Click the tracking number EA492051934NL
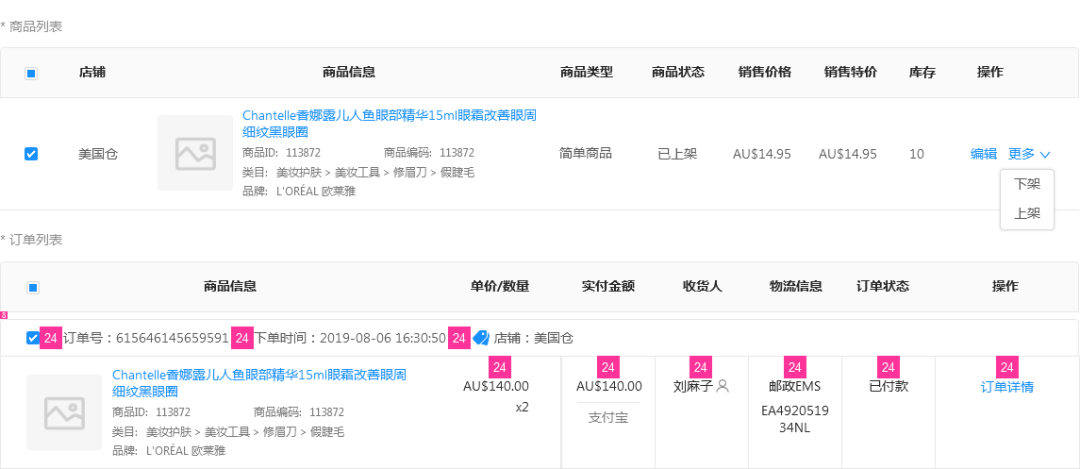The image size is (1080, 469). click(x=795, y=419)
